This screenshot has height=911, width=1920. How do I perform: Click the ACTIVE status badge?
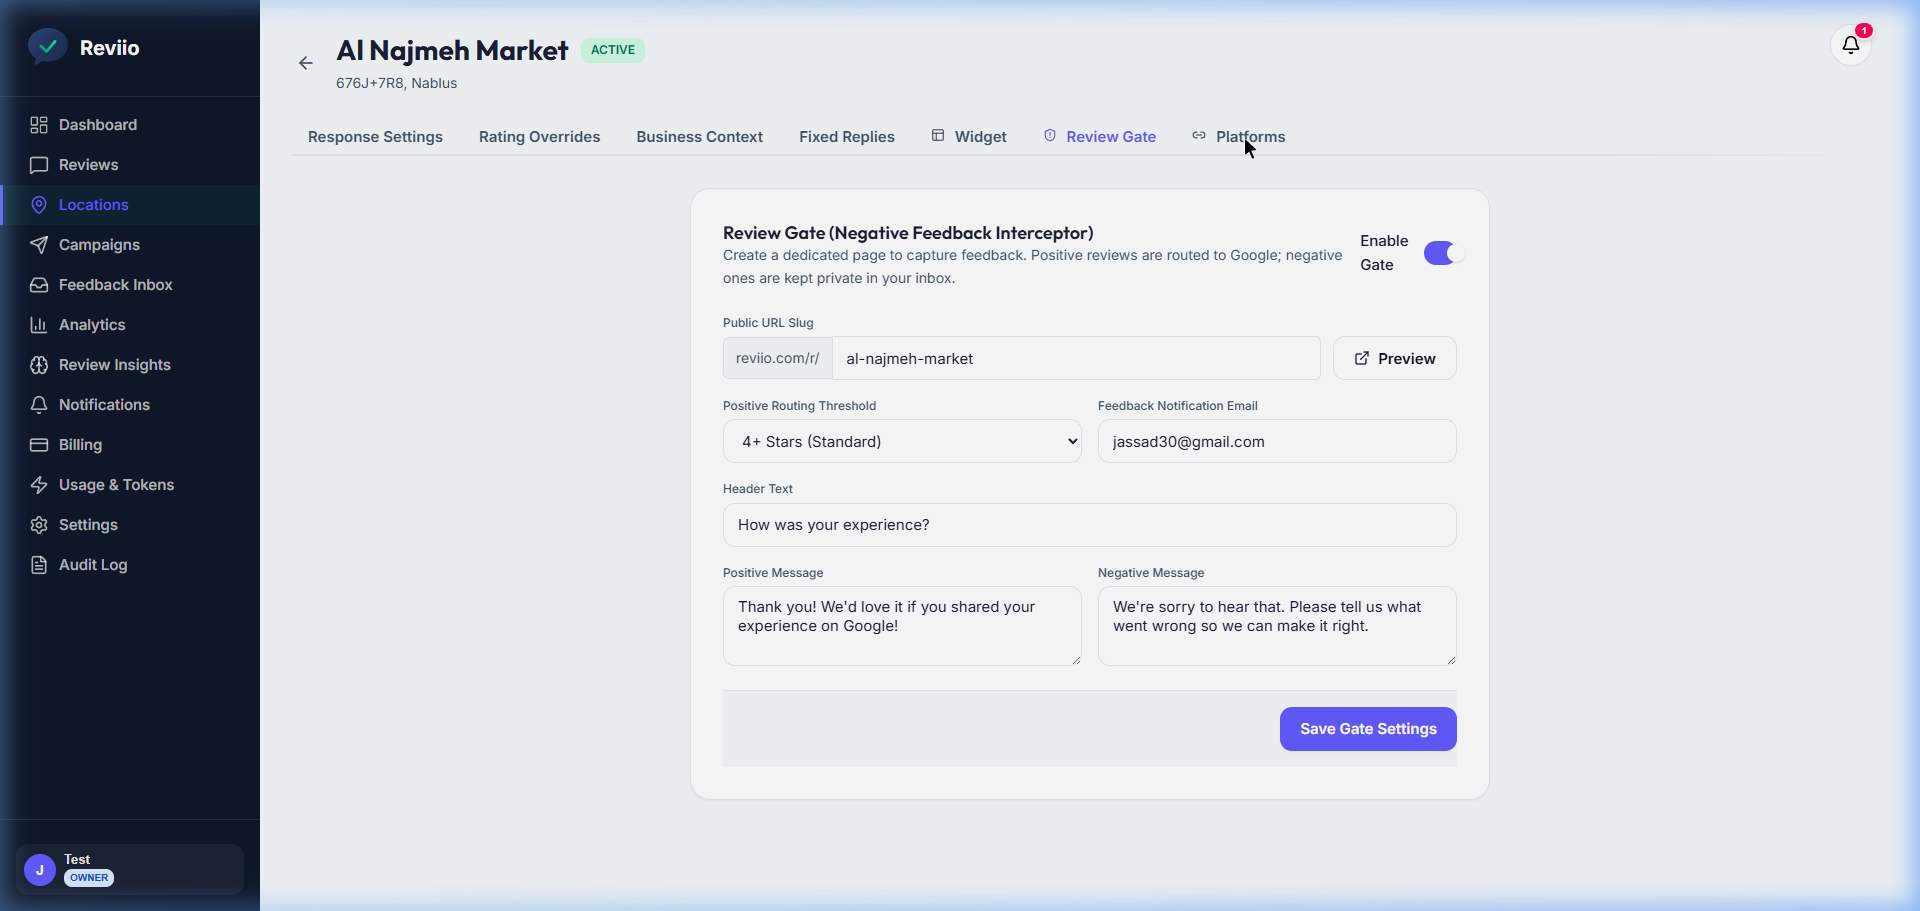[x=613, y=50]
